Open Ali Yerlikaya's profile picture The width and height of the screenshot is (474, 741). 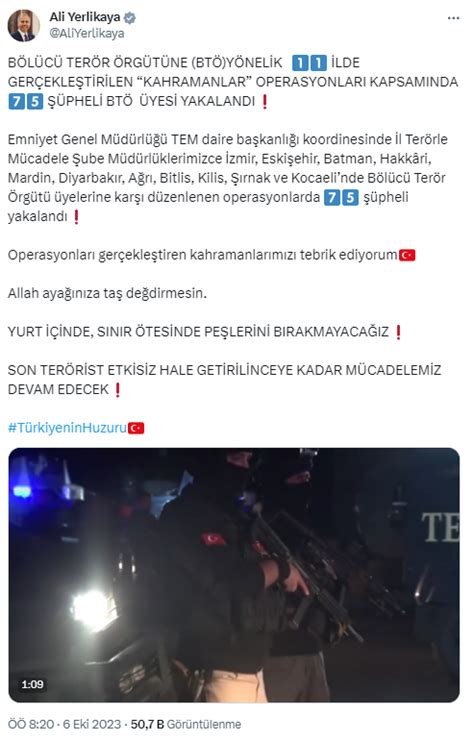[x=24, y=25]
